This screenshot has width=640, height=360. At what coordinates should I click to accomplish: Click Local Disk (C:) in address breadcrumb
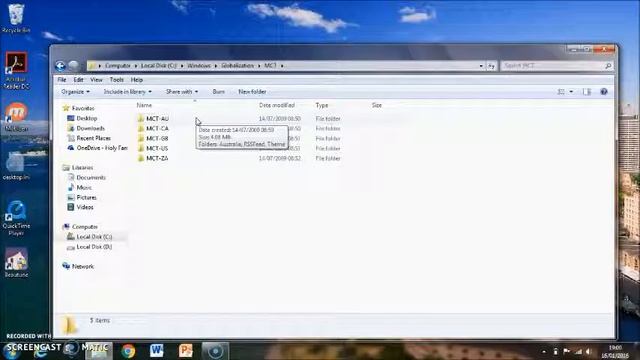pos(159,66)
